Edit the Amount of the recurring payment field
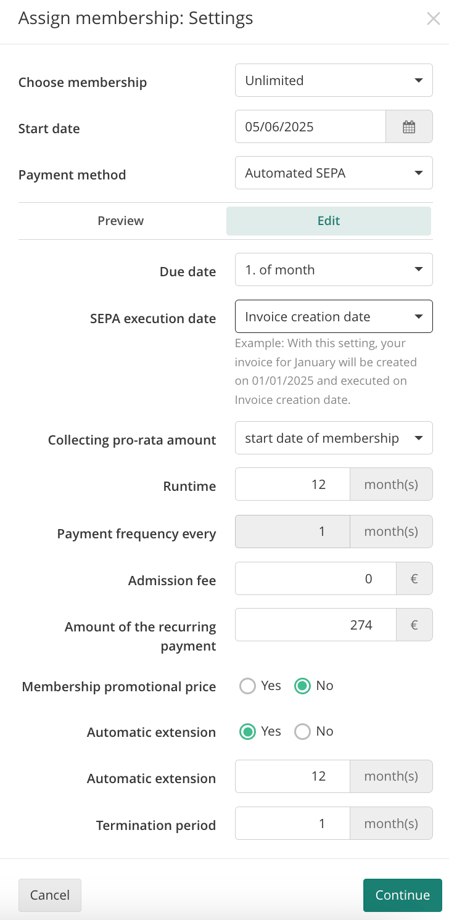449x920 pixels. pyautogui.click(x=316, y=625)
